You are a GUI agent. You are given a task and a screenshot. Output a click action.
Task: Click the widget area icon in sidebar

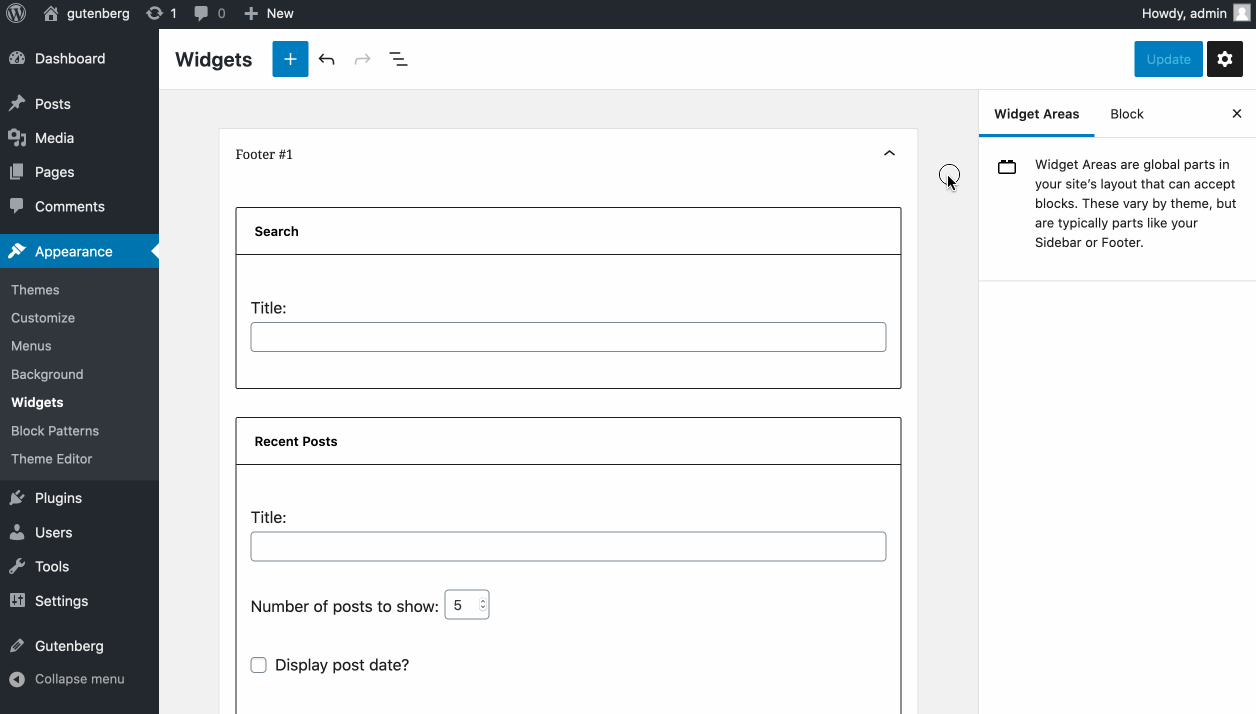tap(1007, 167)
